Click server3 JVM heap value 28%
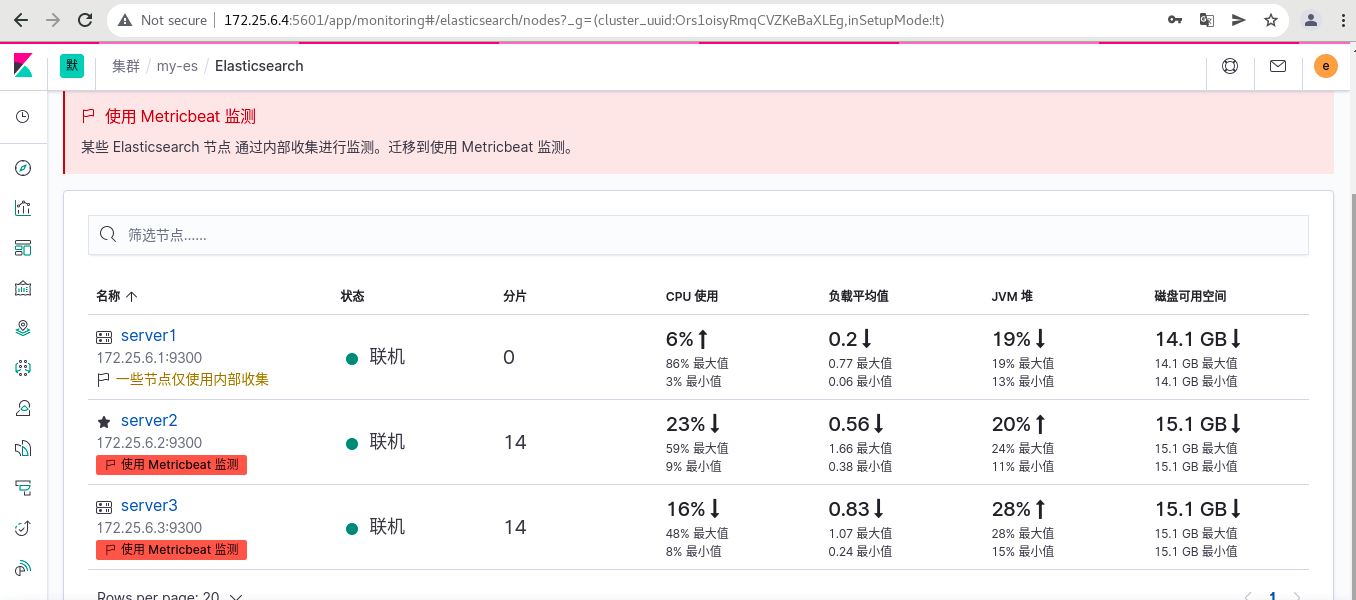Viewport: 1356px width, 600px height. [x=1011, y=509]
